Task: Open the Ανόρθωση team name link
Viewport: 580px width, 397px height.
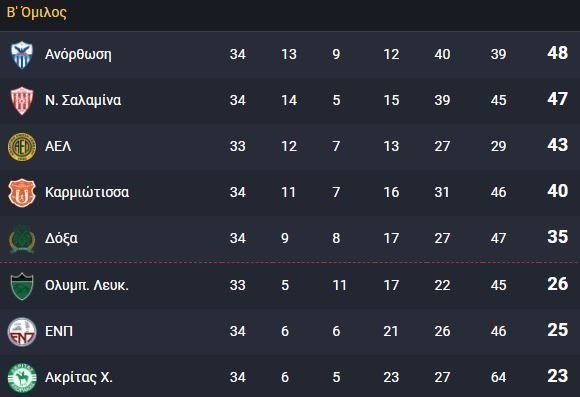Action: click(78, 54)
